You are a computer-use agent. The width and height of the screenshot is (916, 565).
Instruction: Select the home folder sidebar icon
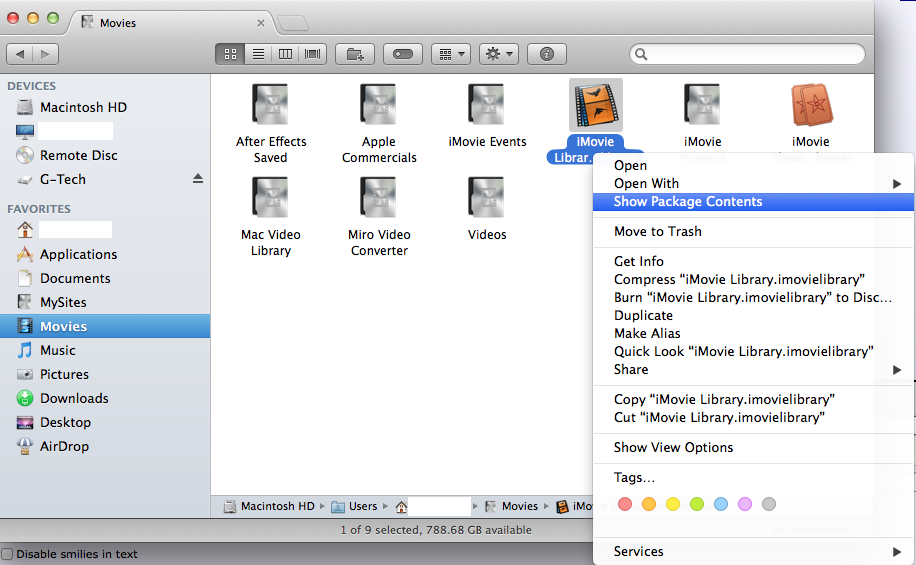25,230
